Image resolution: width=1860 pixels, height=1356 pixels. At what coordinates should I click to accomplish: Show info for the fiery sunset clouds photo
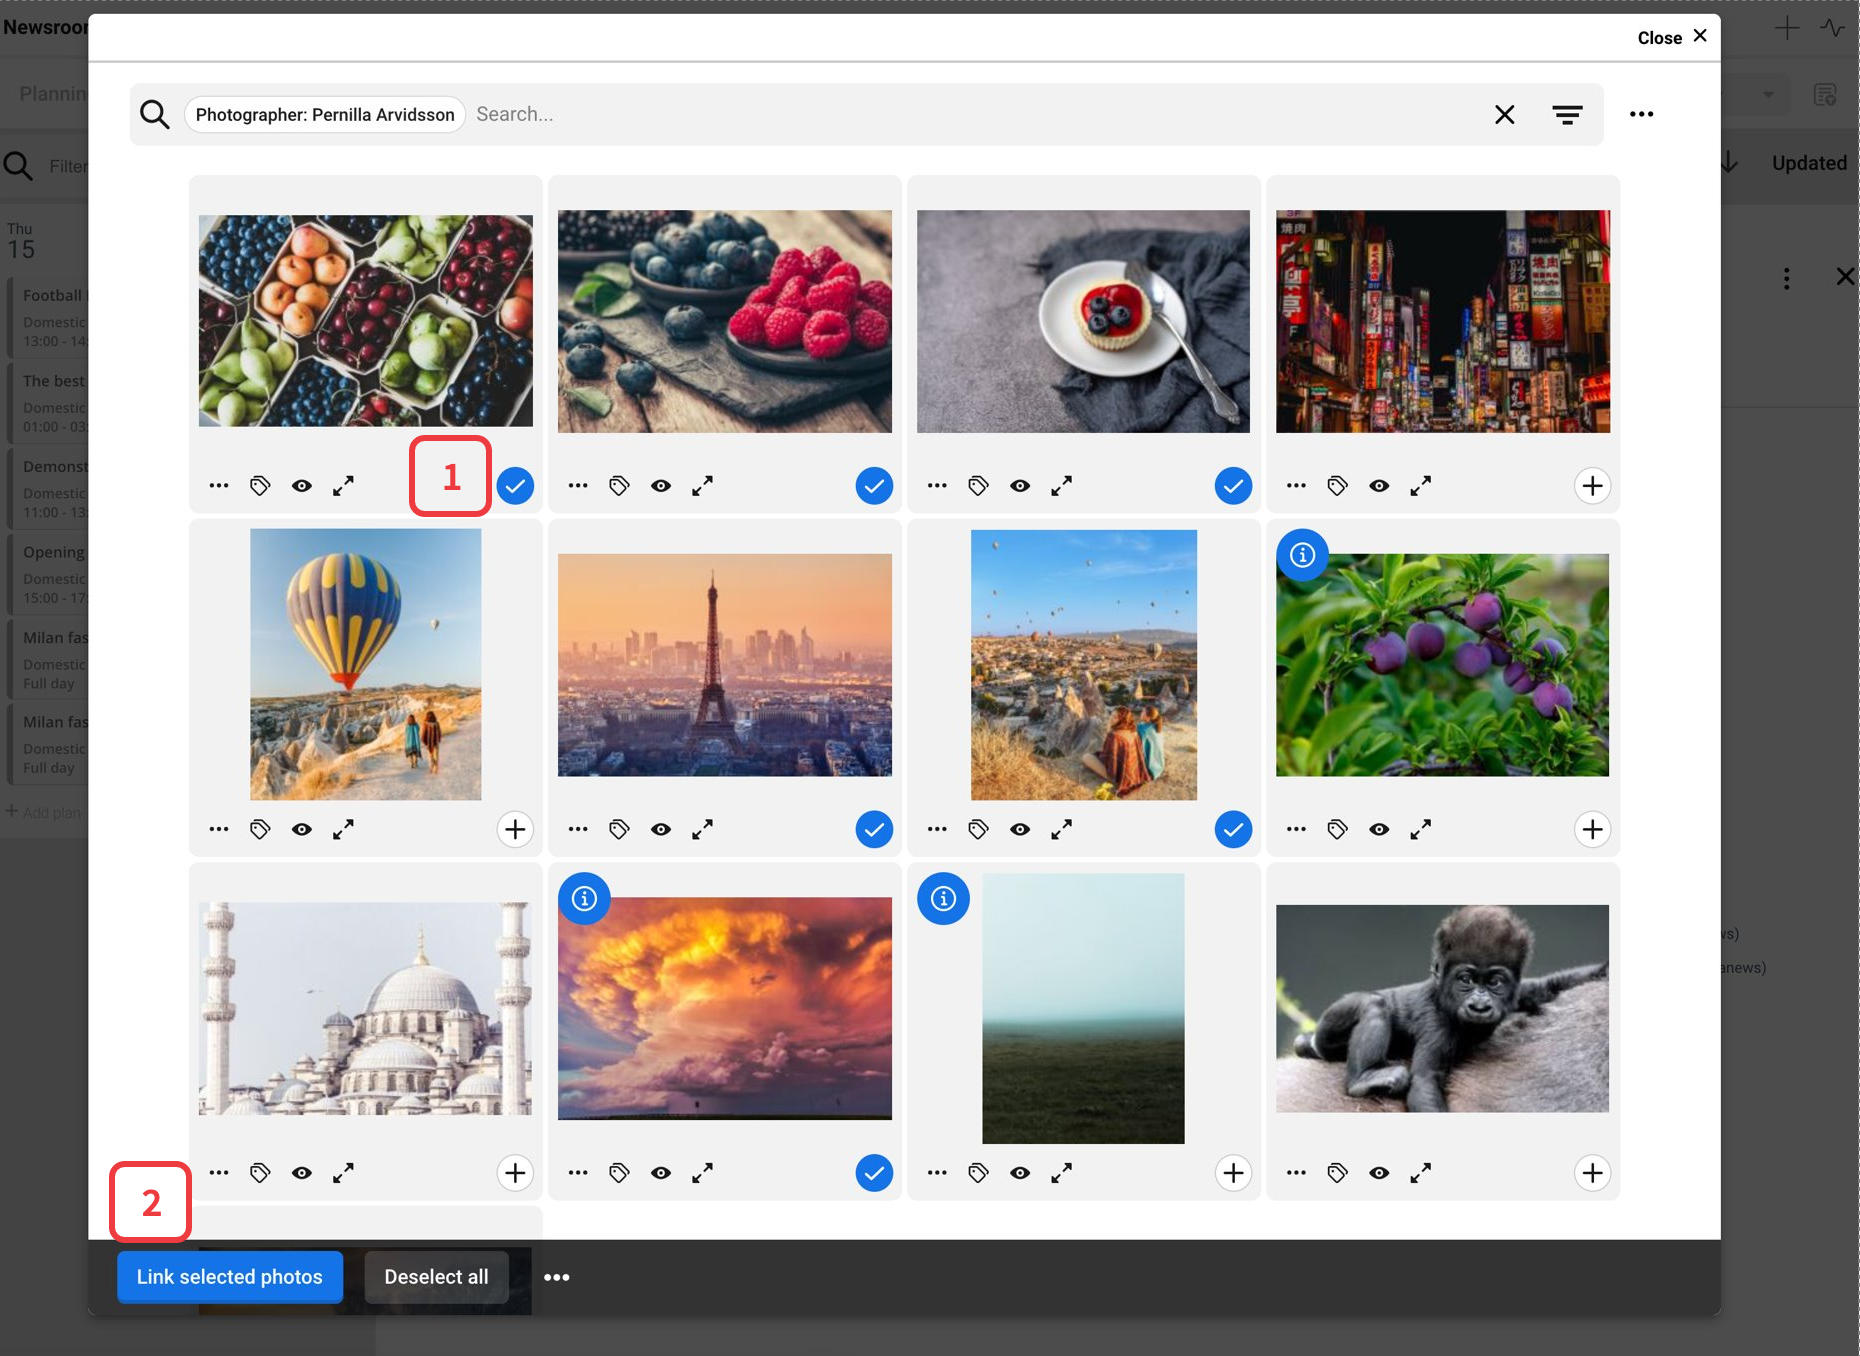(x=584, y=898)
